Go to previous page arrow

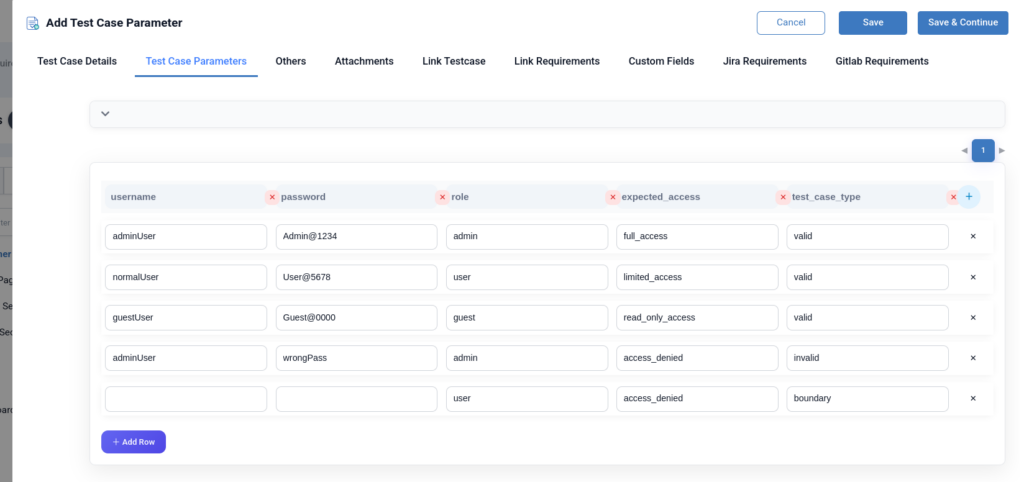[x=964, y=151]
